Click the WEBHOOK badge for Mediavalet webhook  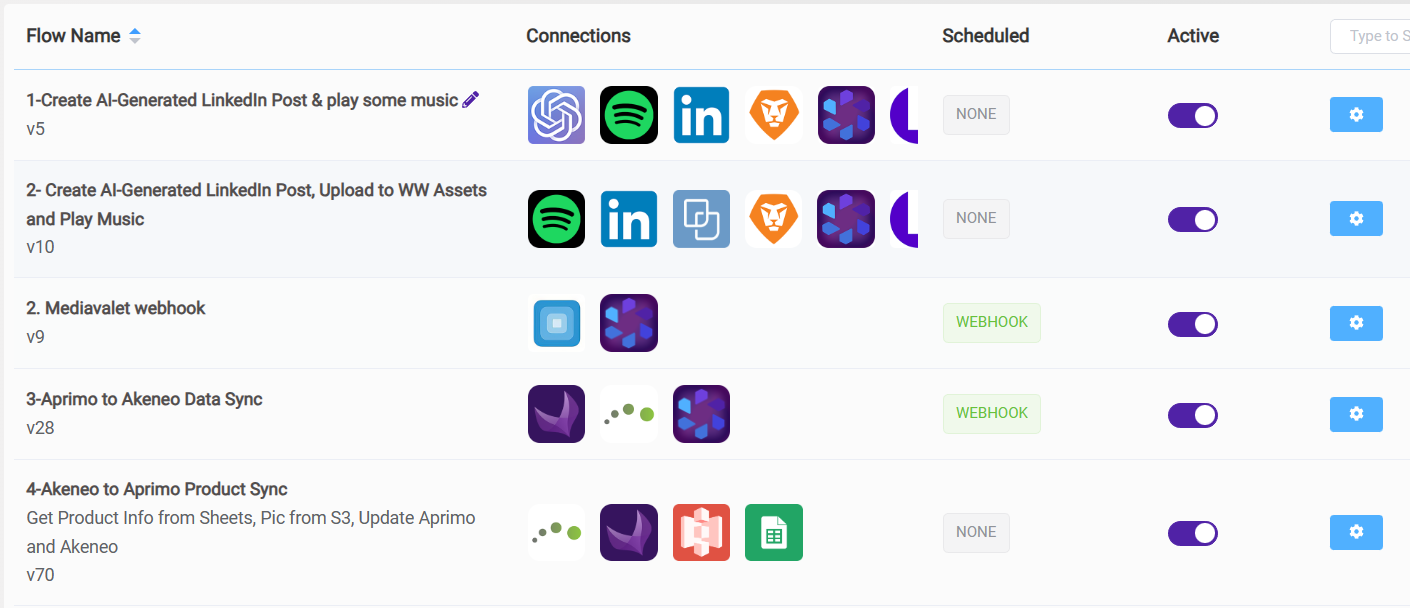(991, 323)
